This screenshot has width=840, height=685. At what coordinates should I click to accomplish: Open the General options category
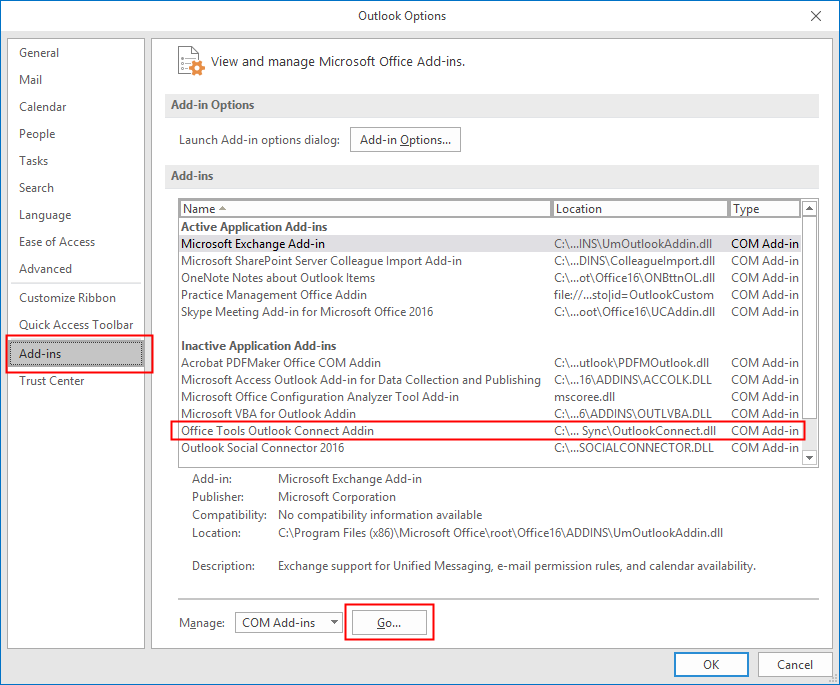(x=39, y=52)
